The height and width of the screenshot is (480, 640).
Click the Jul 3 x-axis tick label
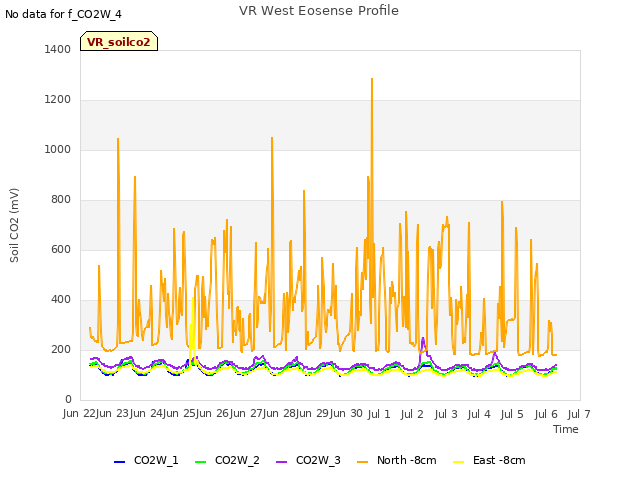446,414
